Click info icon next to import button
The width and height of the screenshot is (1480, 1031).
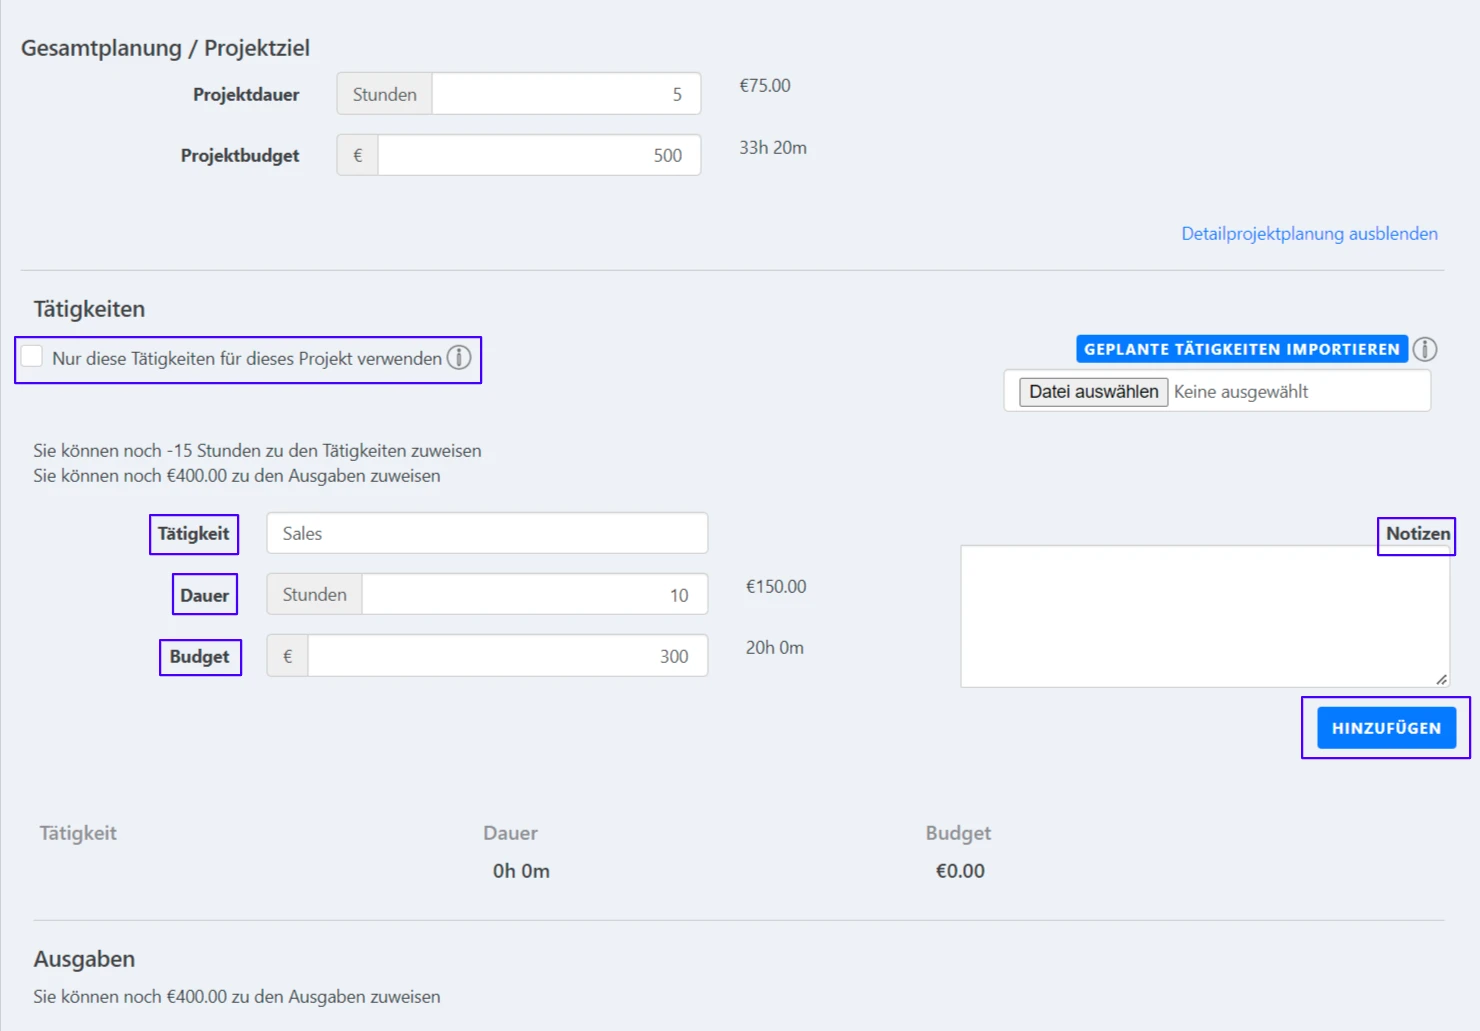(1425, 349)
